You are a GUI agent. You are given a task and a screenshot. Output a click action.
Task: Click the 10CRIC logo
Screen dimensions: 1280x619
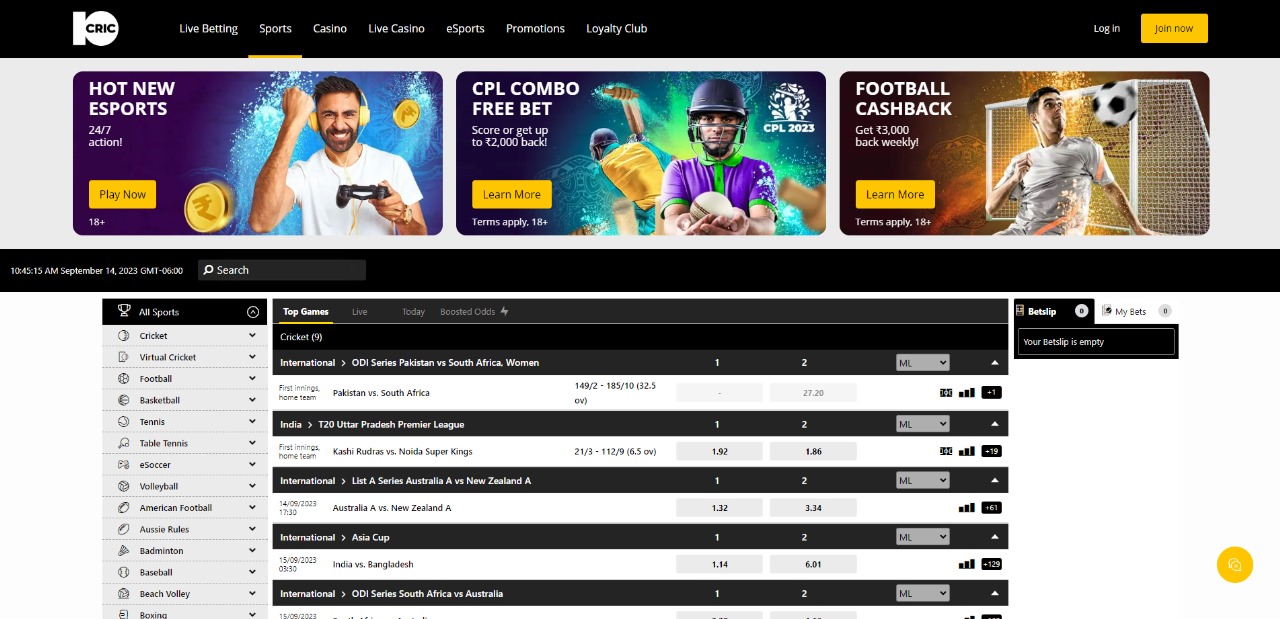click(96, 28)
